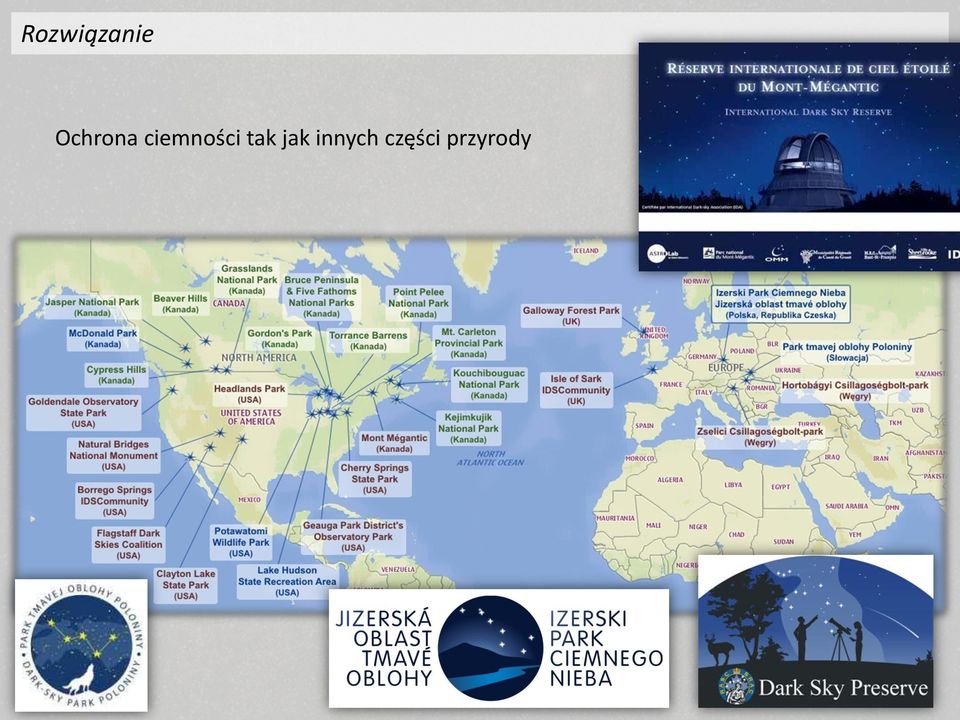The image size is (960, 720).
Task: Click the EUROPE map label
Action: click(726, 368)
